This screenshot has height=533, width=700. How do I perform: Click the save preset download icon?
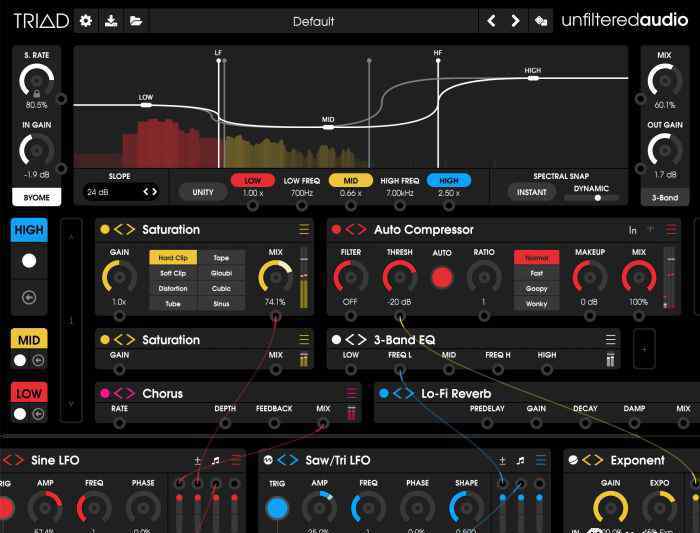pos(111,21)
